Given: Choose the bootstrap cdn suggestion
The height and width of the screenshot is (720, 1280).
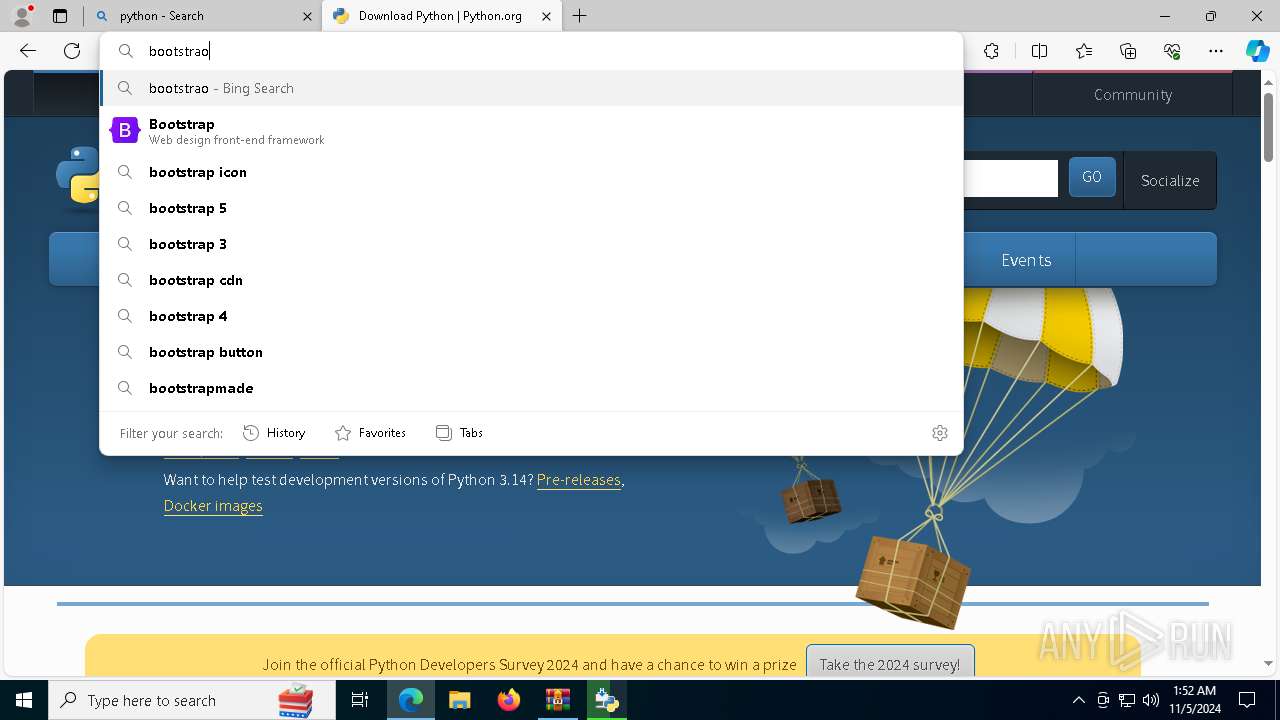Looking at the screenshot, I should [532, 280].
